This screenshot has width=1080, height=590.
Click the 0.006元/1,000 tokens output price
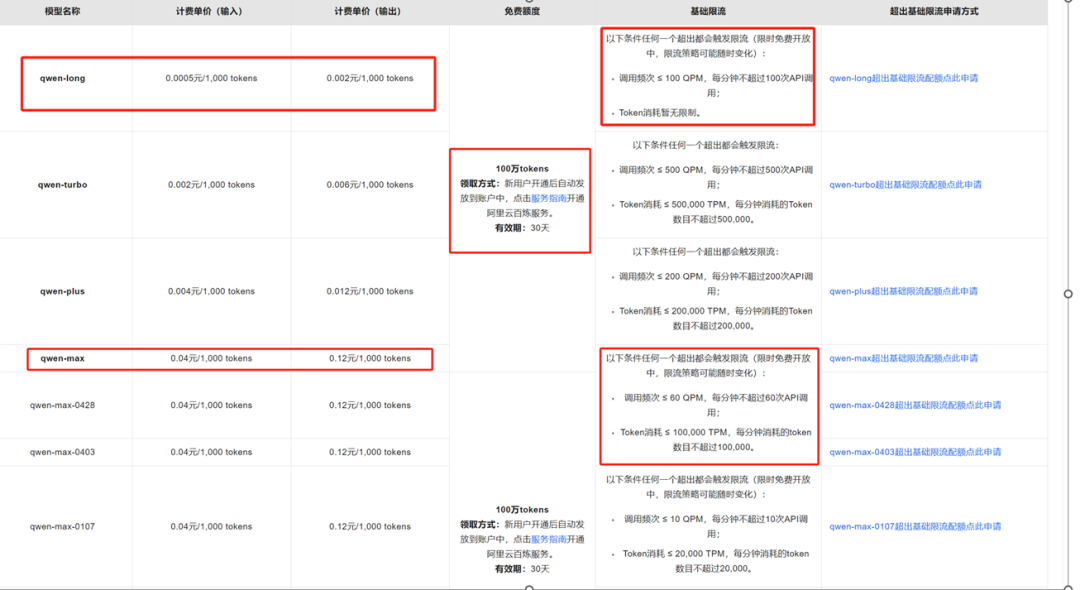[x=370, y=185]
